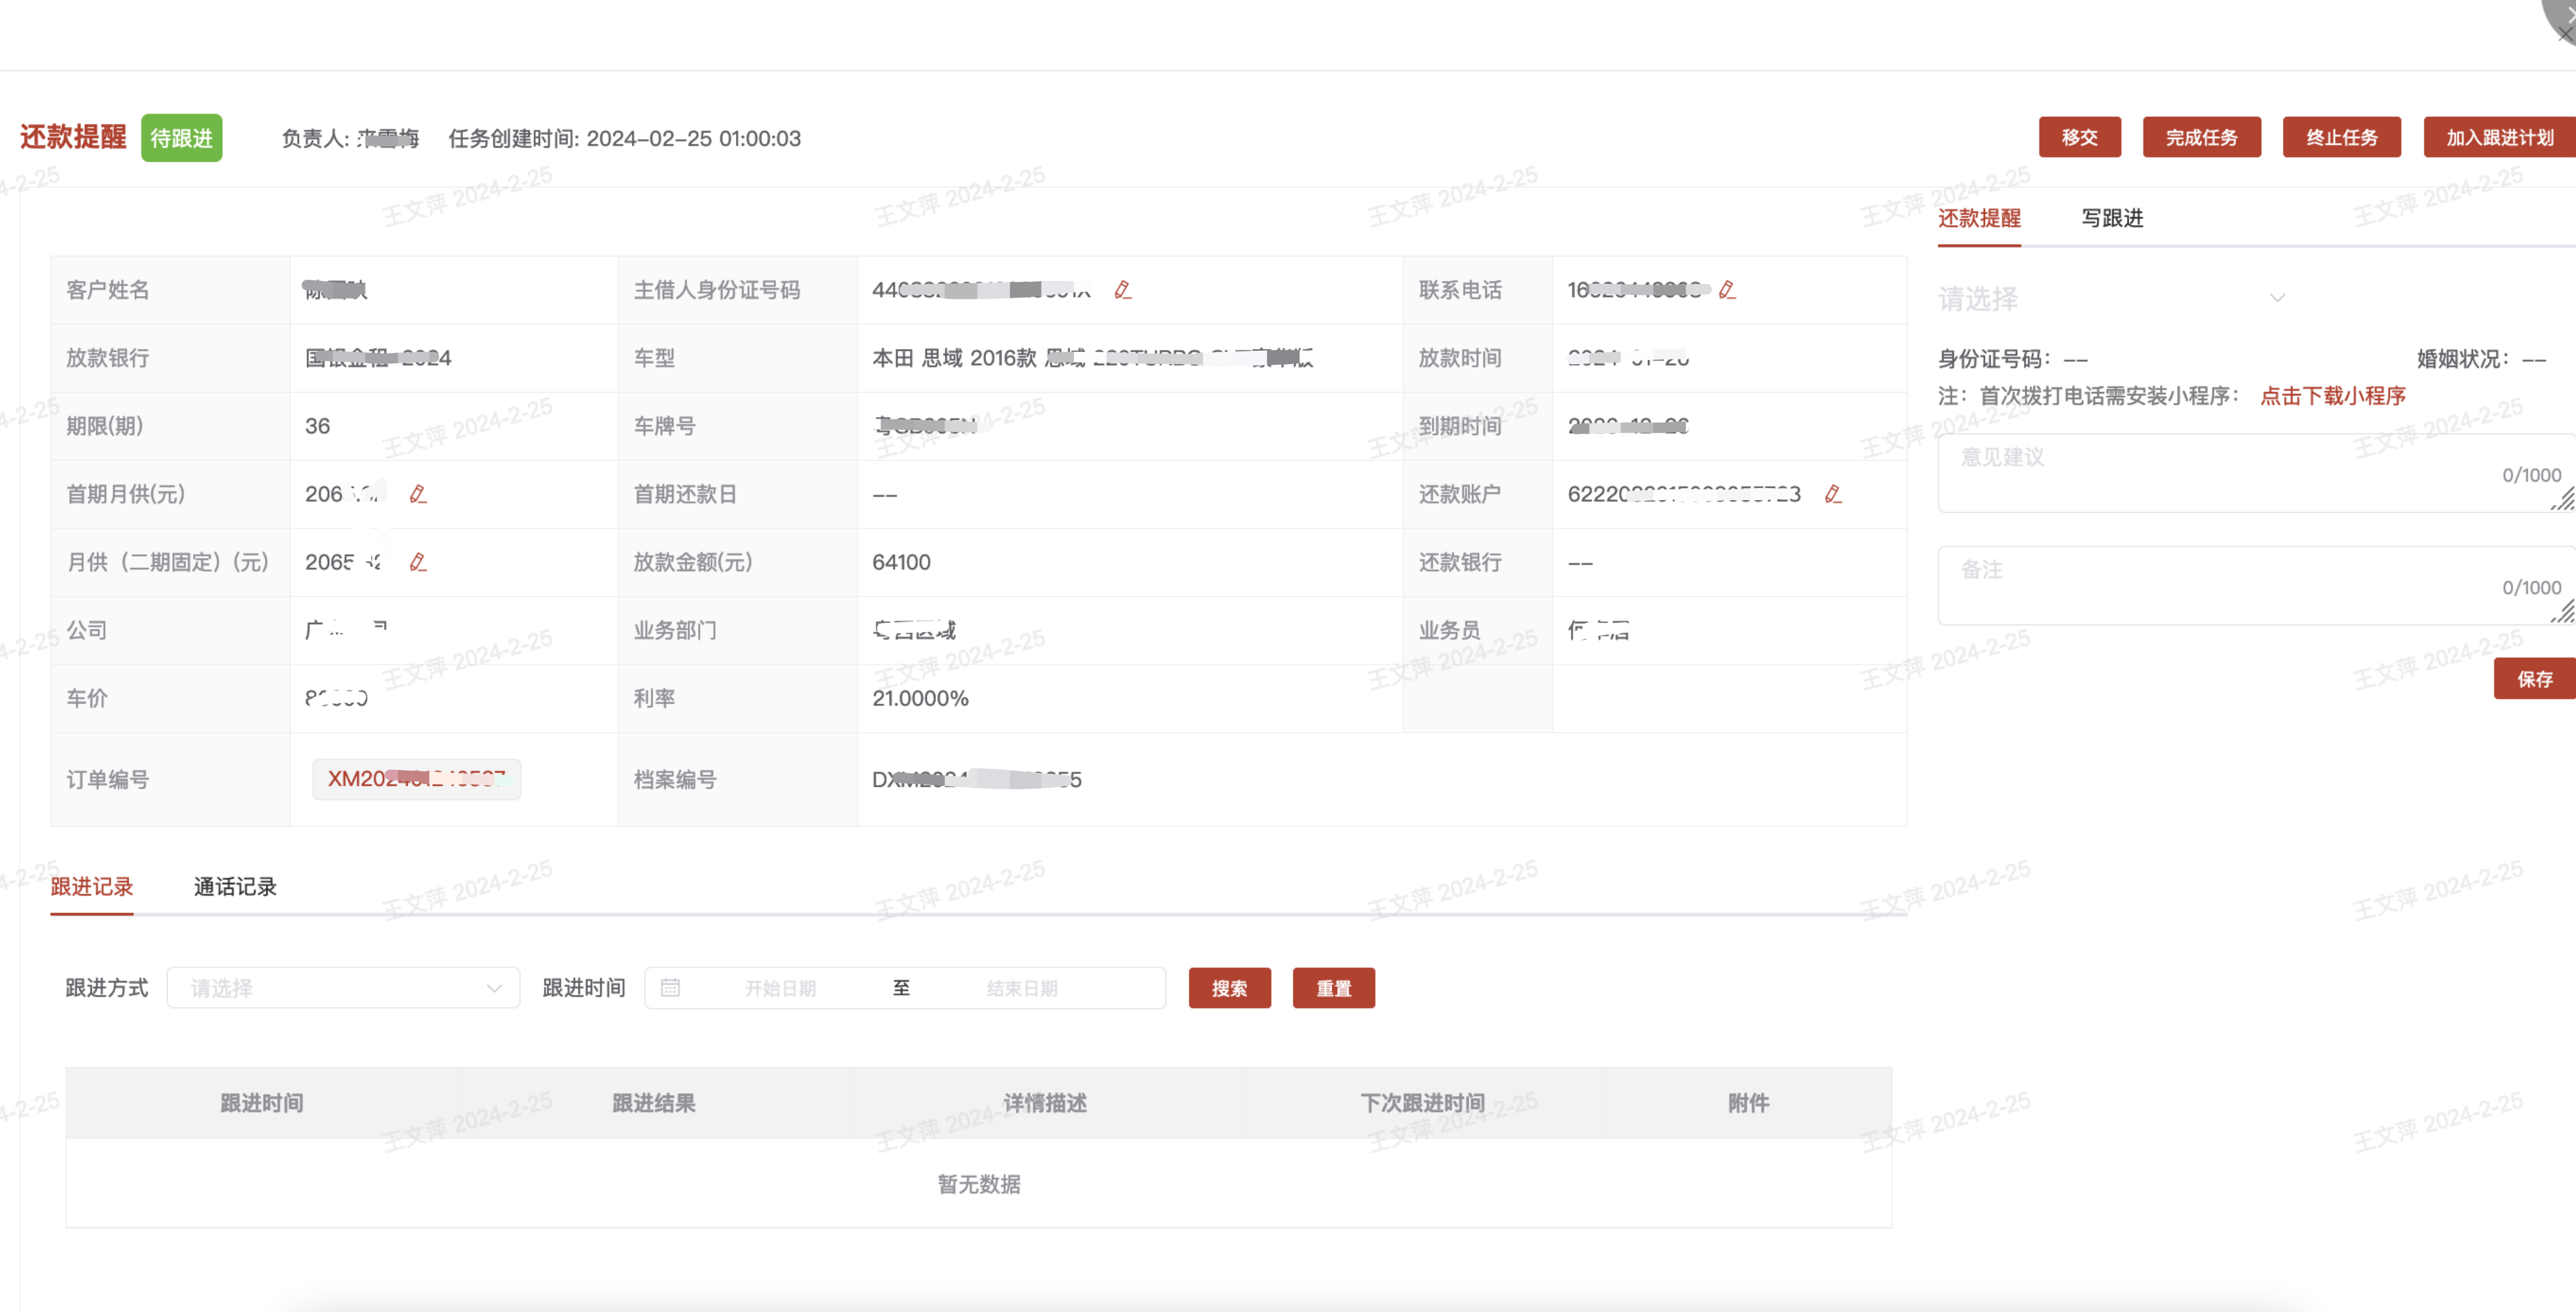The image size is (2576, 1312).
Task: Click the dropdown chevron in the 还款提醒 panel
Action: [2277, 298]
